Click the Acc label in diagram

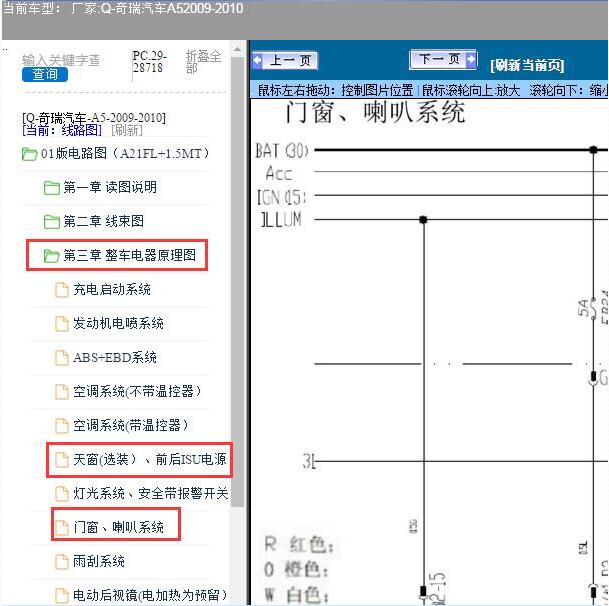click(x=279, y=173)
